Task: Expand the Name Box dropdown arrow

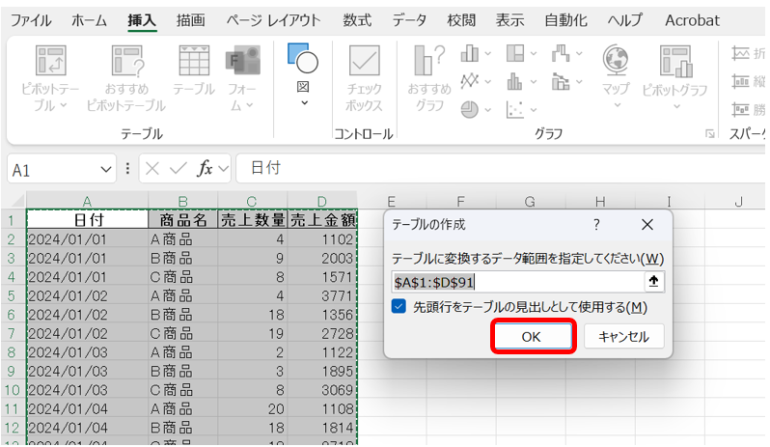Action: (106, 170)
